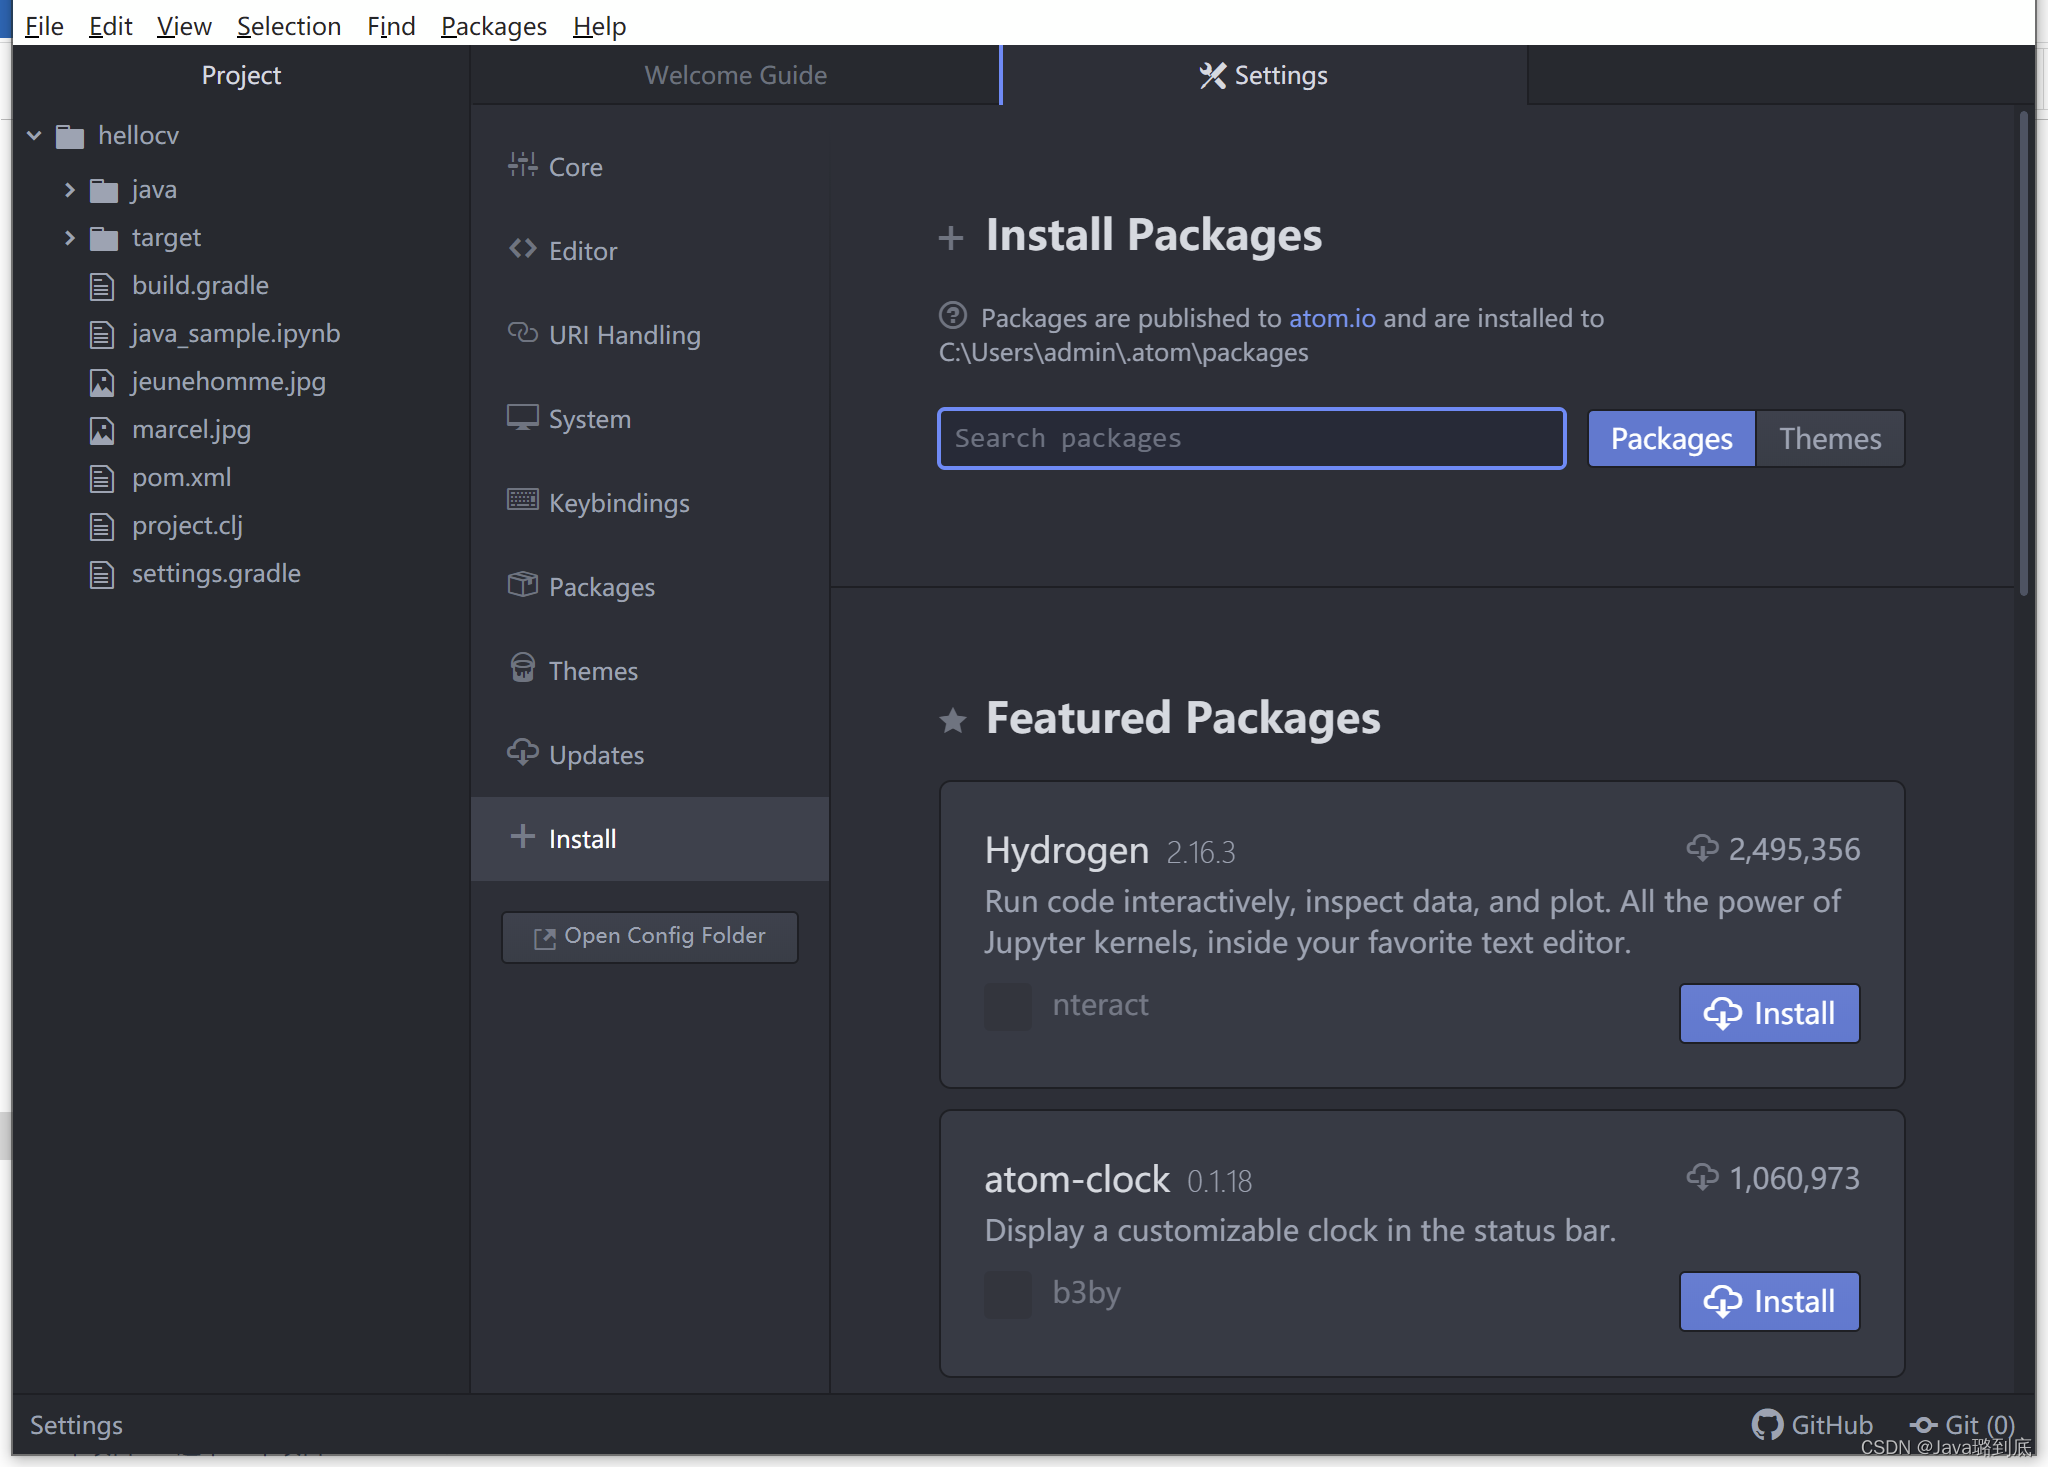Viewport: 2048px width, 1467px height.
Task: Click the marcel.jpg image file icon
Action: [x=102, y=430]
